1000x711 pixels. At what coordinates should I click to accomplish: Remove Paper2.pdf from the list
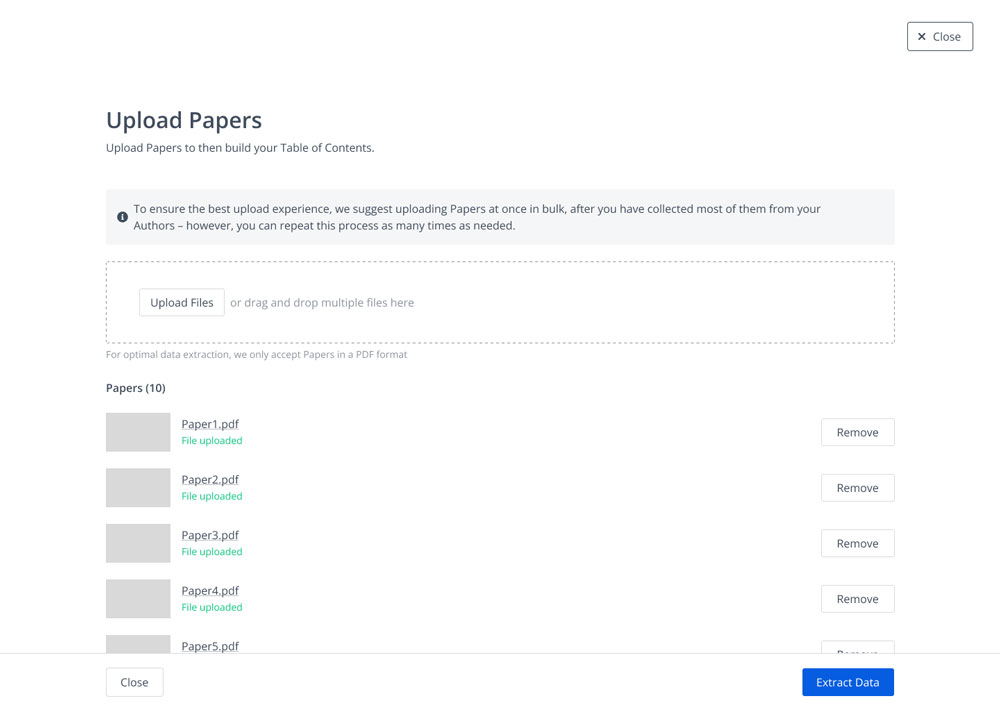(857, 488)
